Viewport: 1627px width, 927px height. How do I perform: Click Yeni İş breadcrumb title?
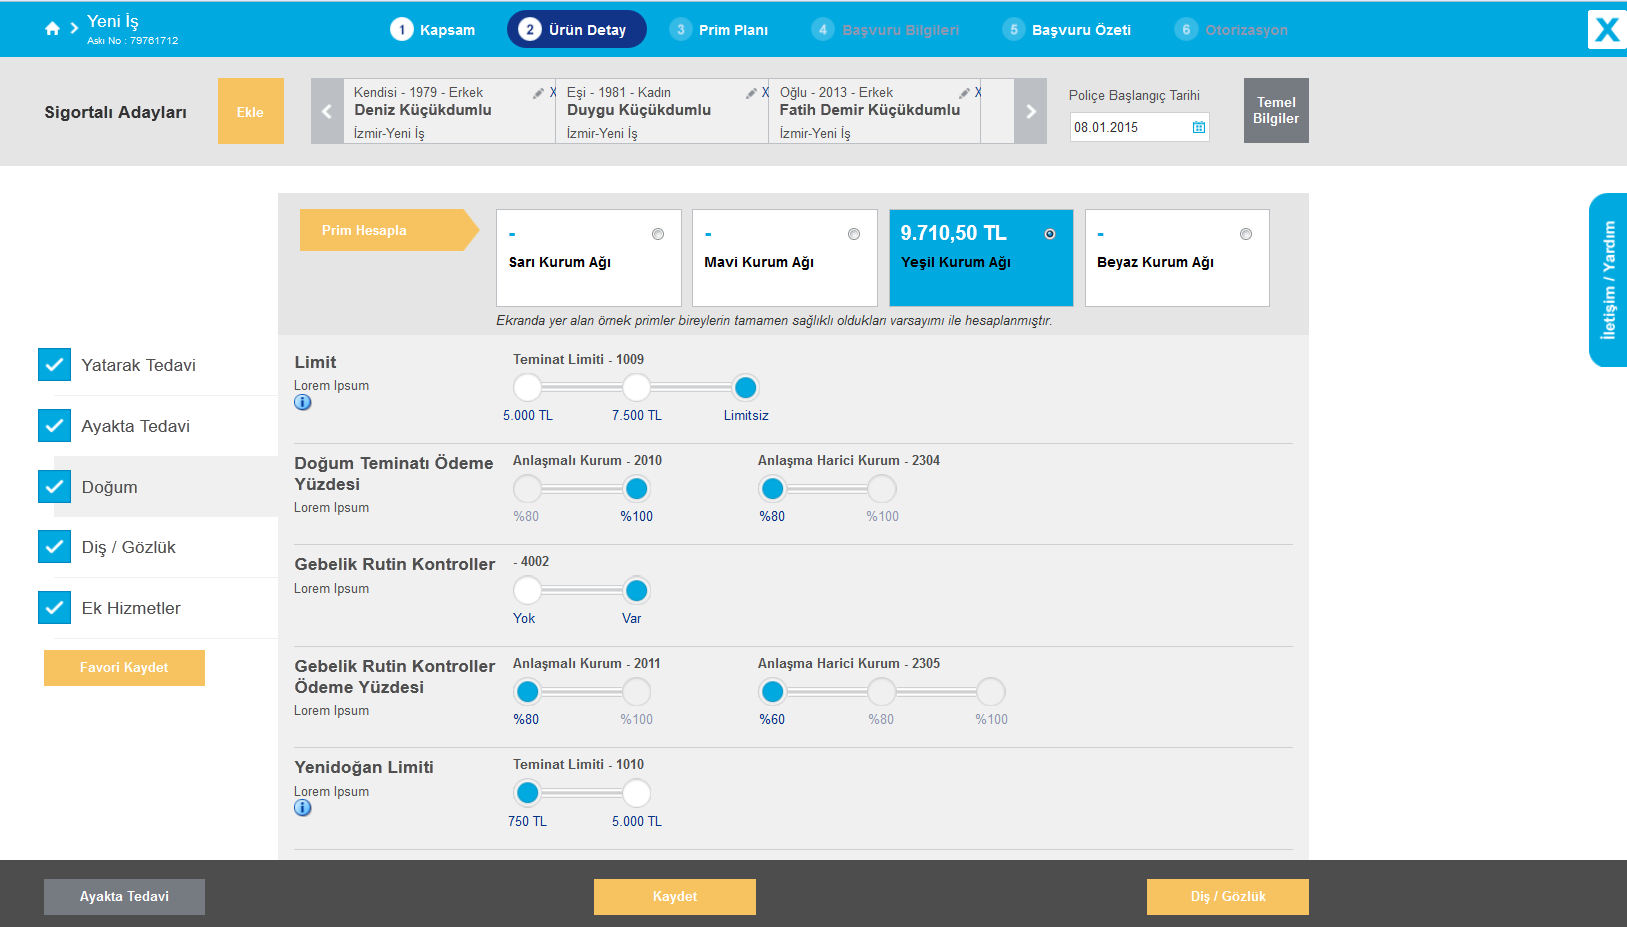[x=113, y=21]
